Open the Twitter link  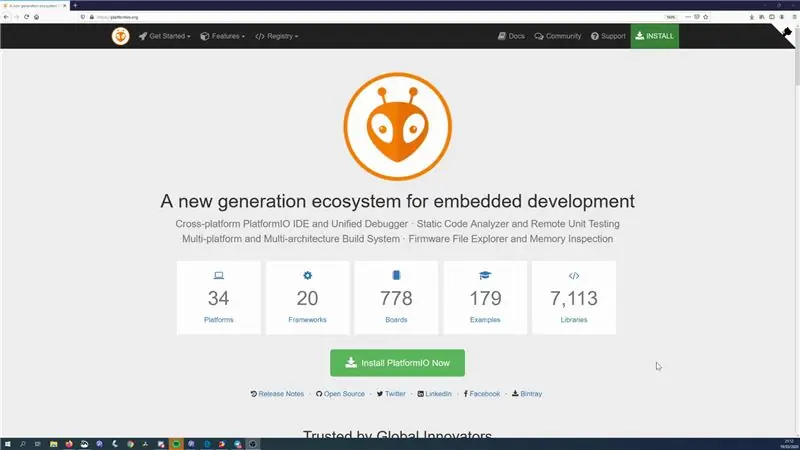click(x=391, y=394)
